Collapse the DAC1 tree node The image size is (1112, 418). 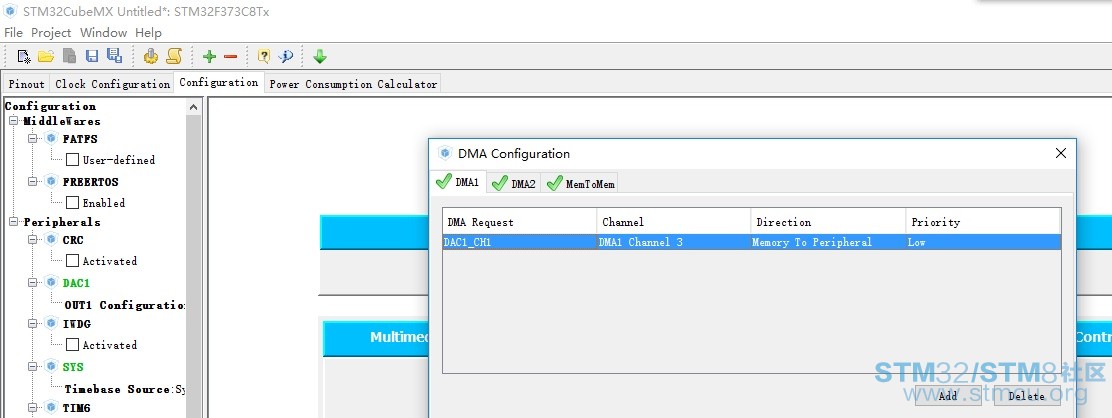point(33,282)
